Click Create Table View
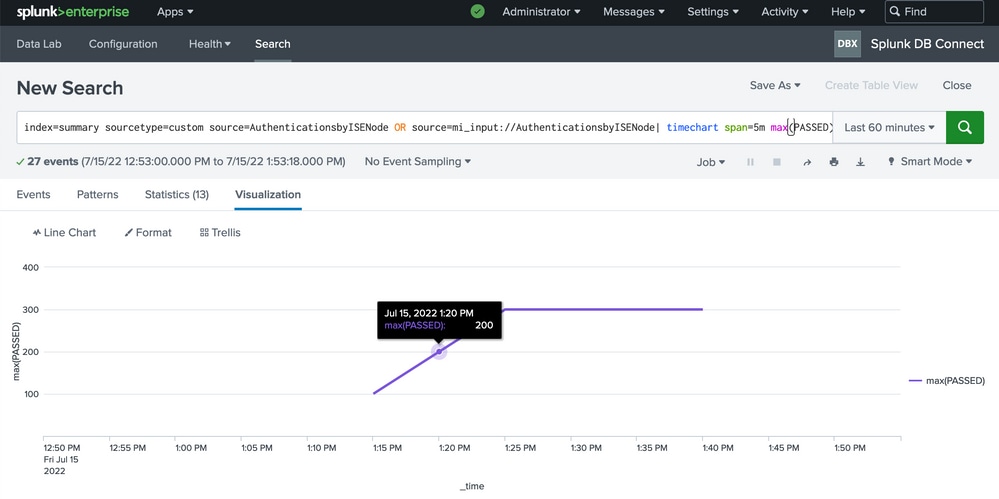 871,85
